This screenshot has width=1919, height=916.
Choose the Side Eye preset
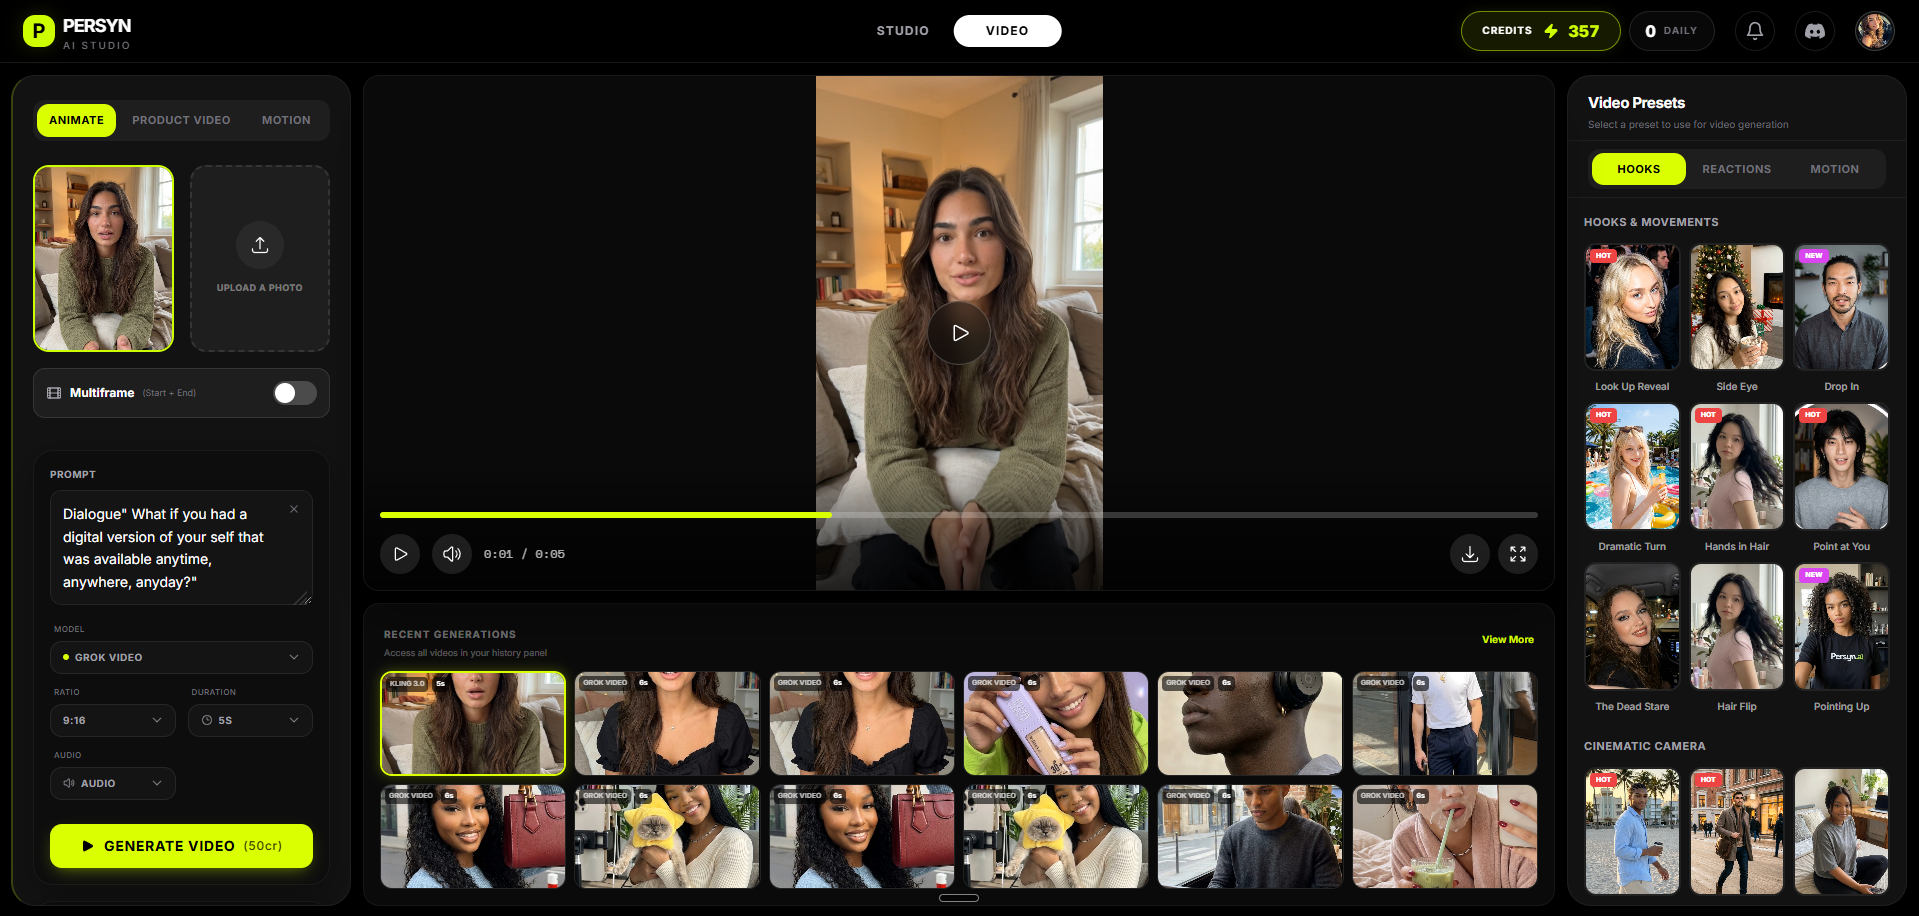click(1736, 308)
